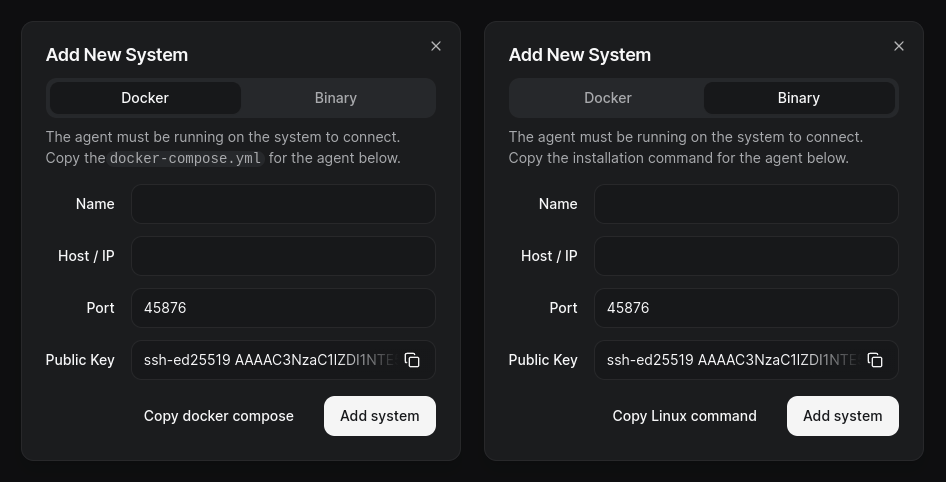
Task: Focus the Name field in Binary-selected dialog
Action: tap(746, 204)
